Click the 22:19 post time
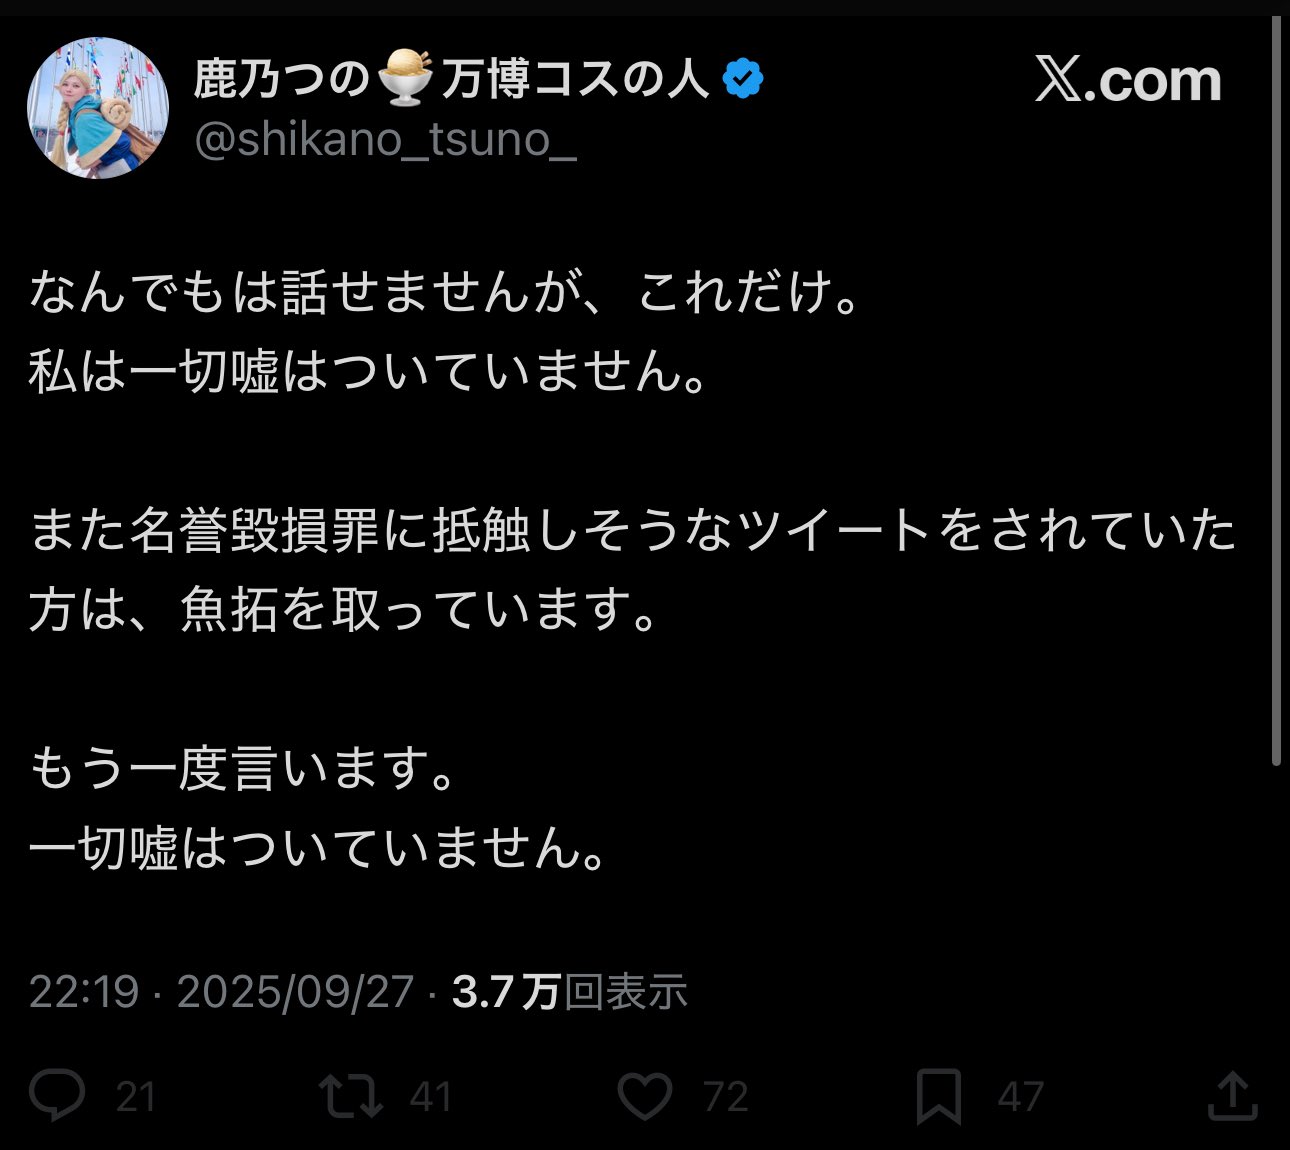The width and height of the screenshot is (1290, 1150). pyautogui.click(x=83, y=992)
